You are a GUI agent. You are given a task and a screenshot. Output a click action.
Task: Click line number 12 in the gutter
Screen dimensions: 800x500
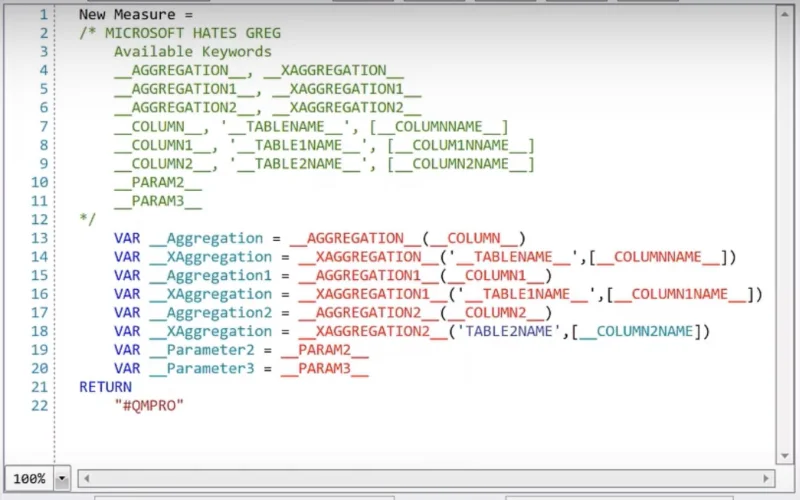coord(39,219)
